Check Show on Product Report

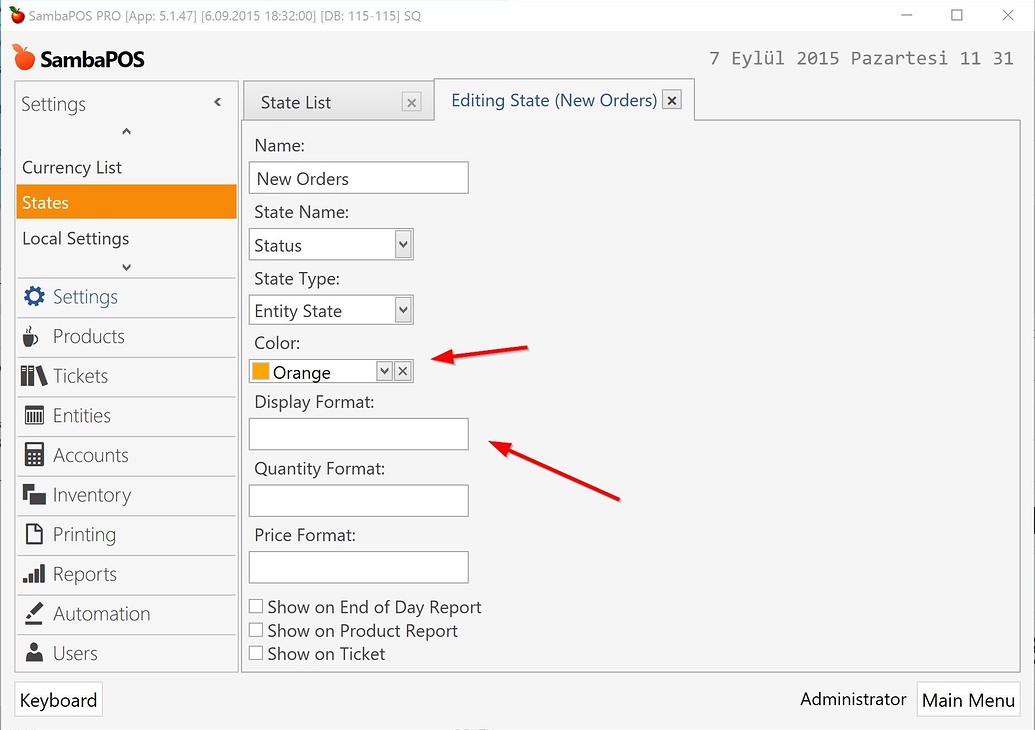(x=256, y=630)
